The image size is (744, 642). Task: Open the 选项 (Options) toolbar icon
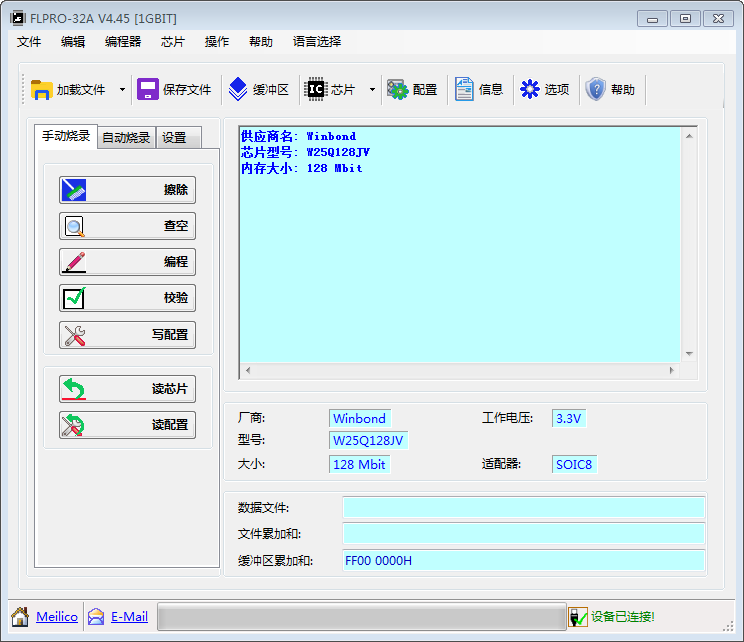[x=530, y=89]
